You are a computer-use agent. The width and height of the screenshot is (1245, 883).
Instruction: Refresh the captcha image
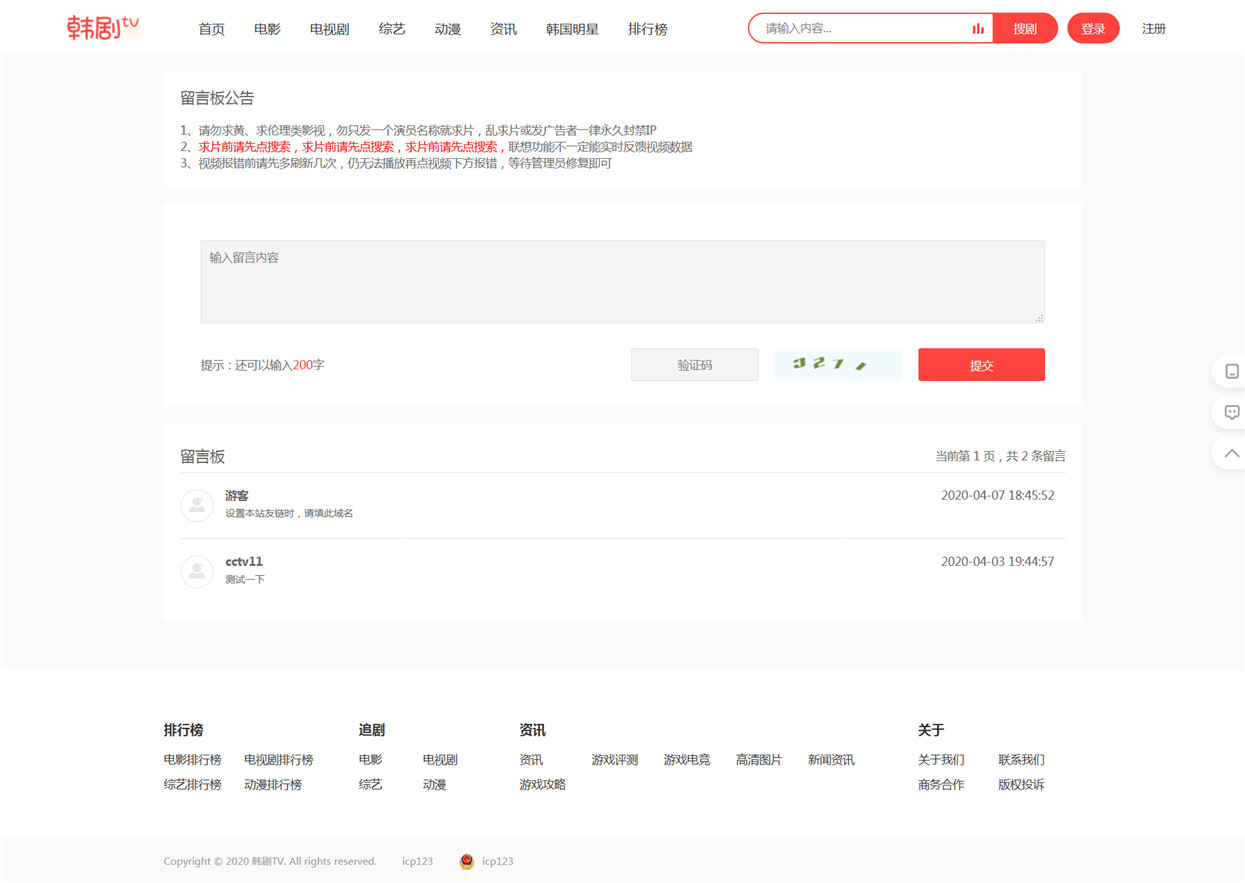pyautogui.click(x=838, y=364)
